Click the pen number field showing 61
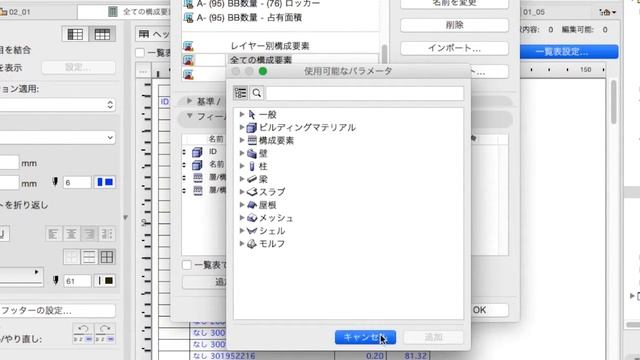 coord(77,280)
